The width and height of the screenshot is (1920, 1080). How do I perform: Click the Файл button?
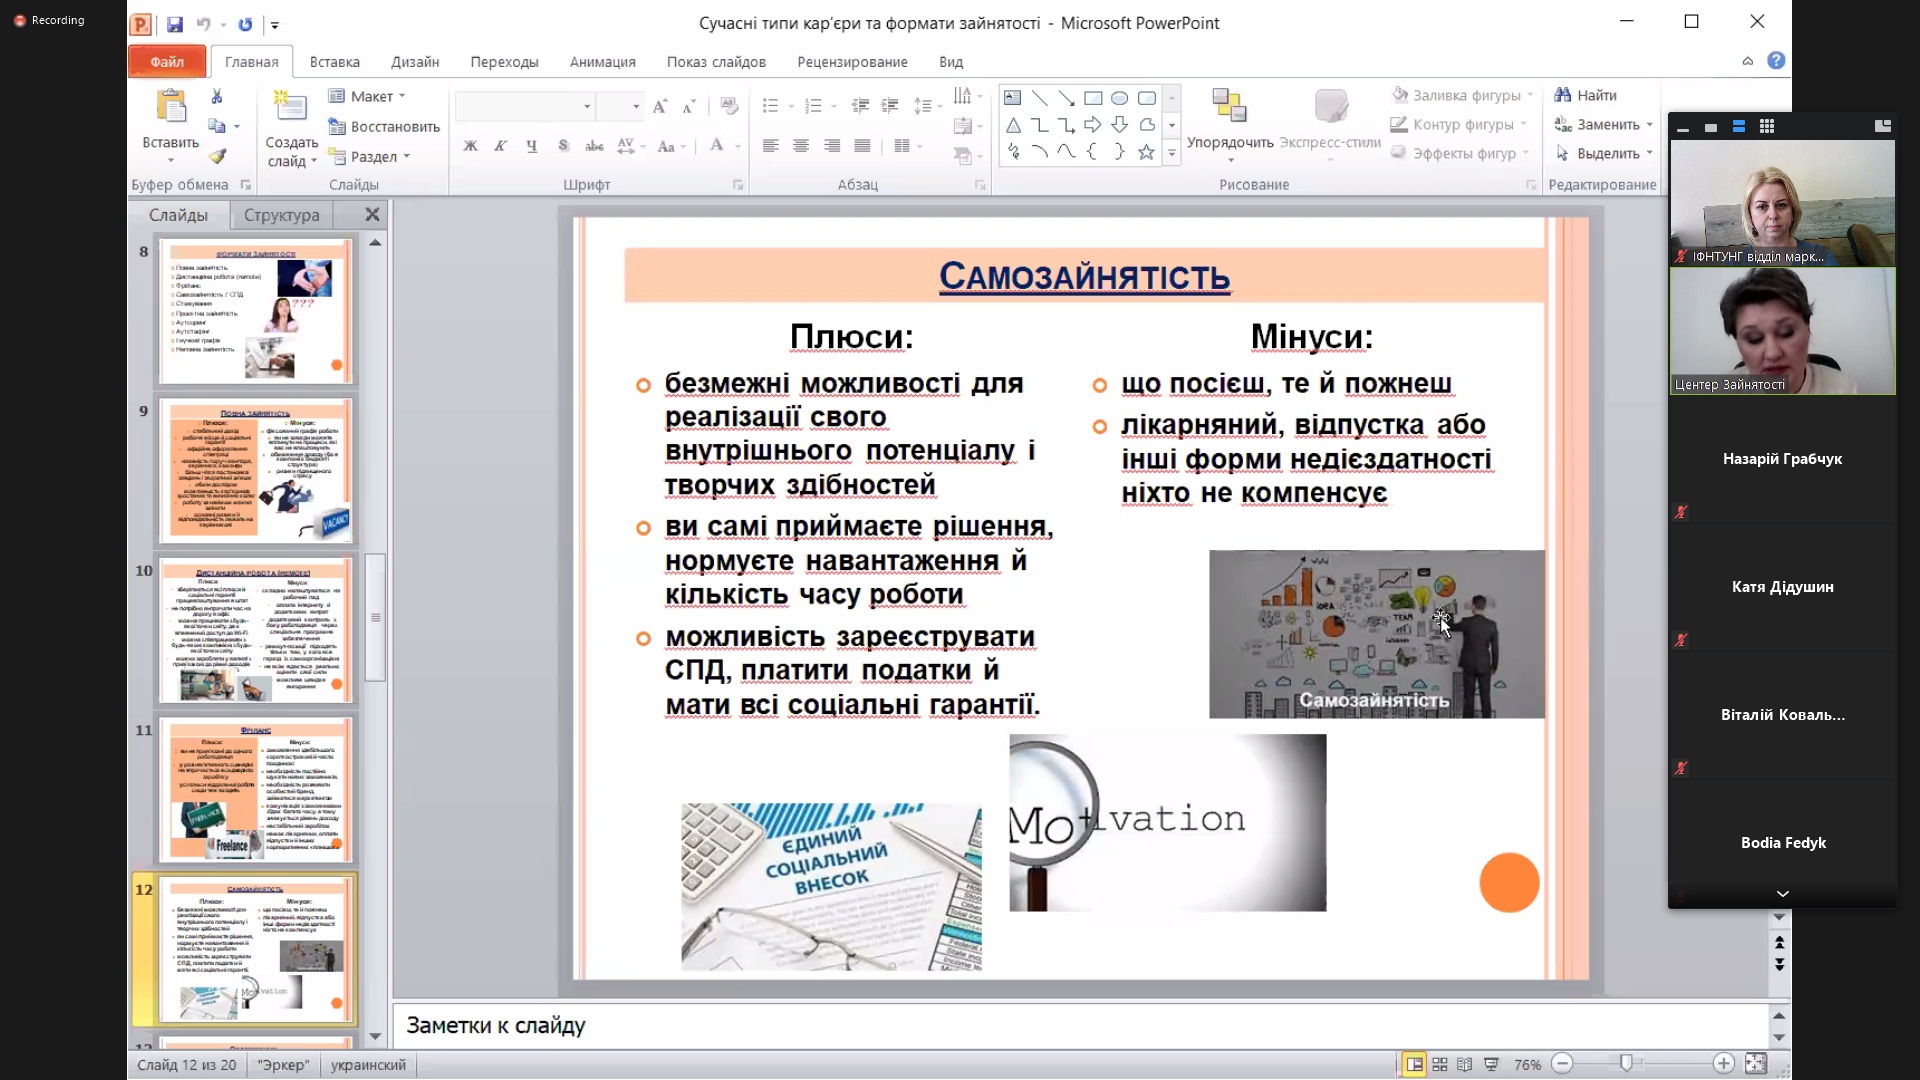[167, 62]
